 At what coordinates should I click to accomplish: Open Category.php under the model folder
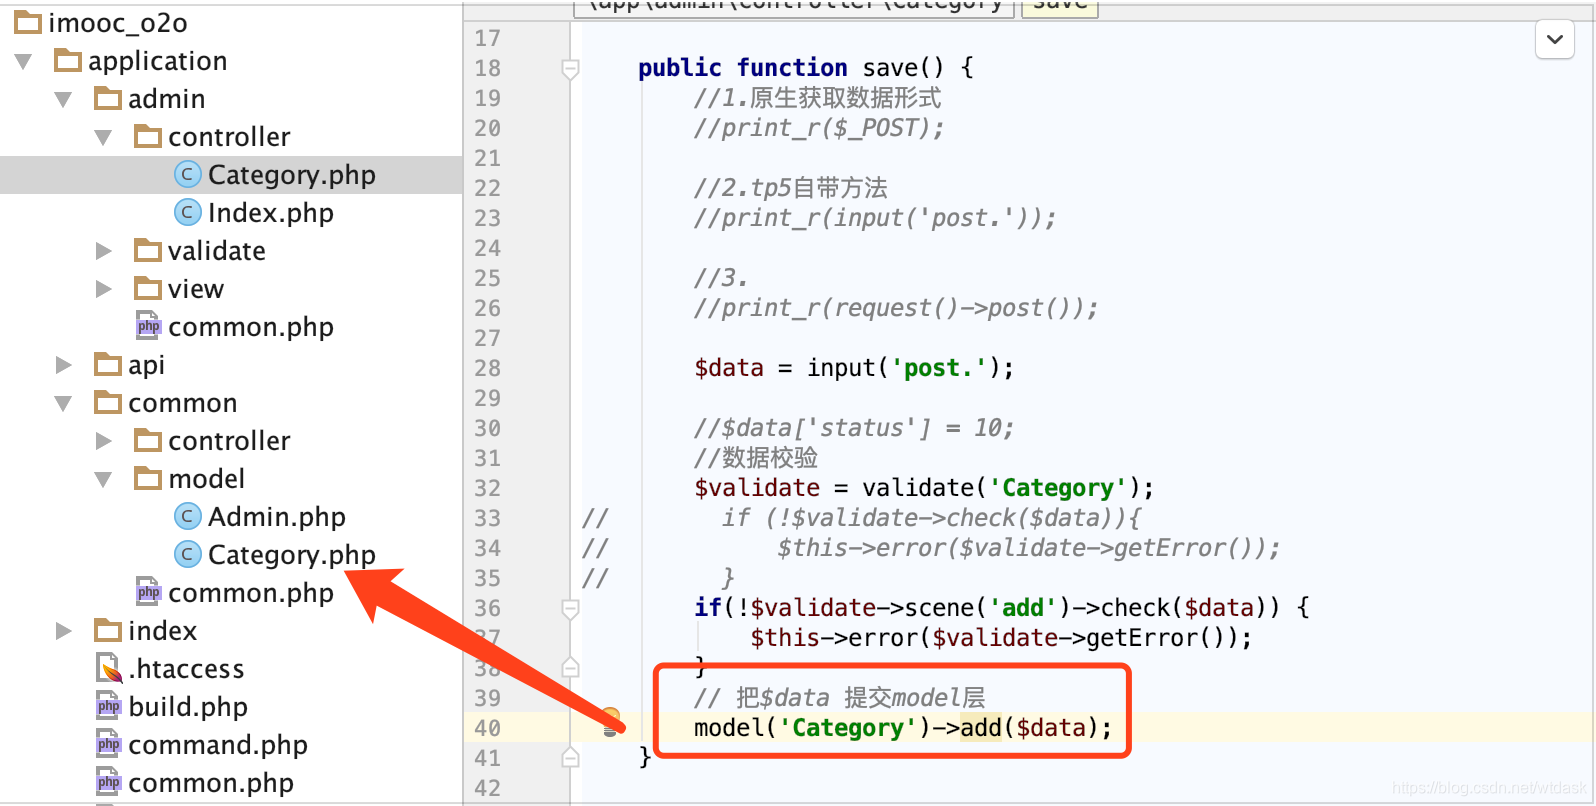click(291, 554)
